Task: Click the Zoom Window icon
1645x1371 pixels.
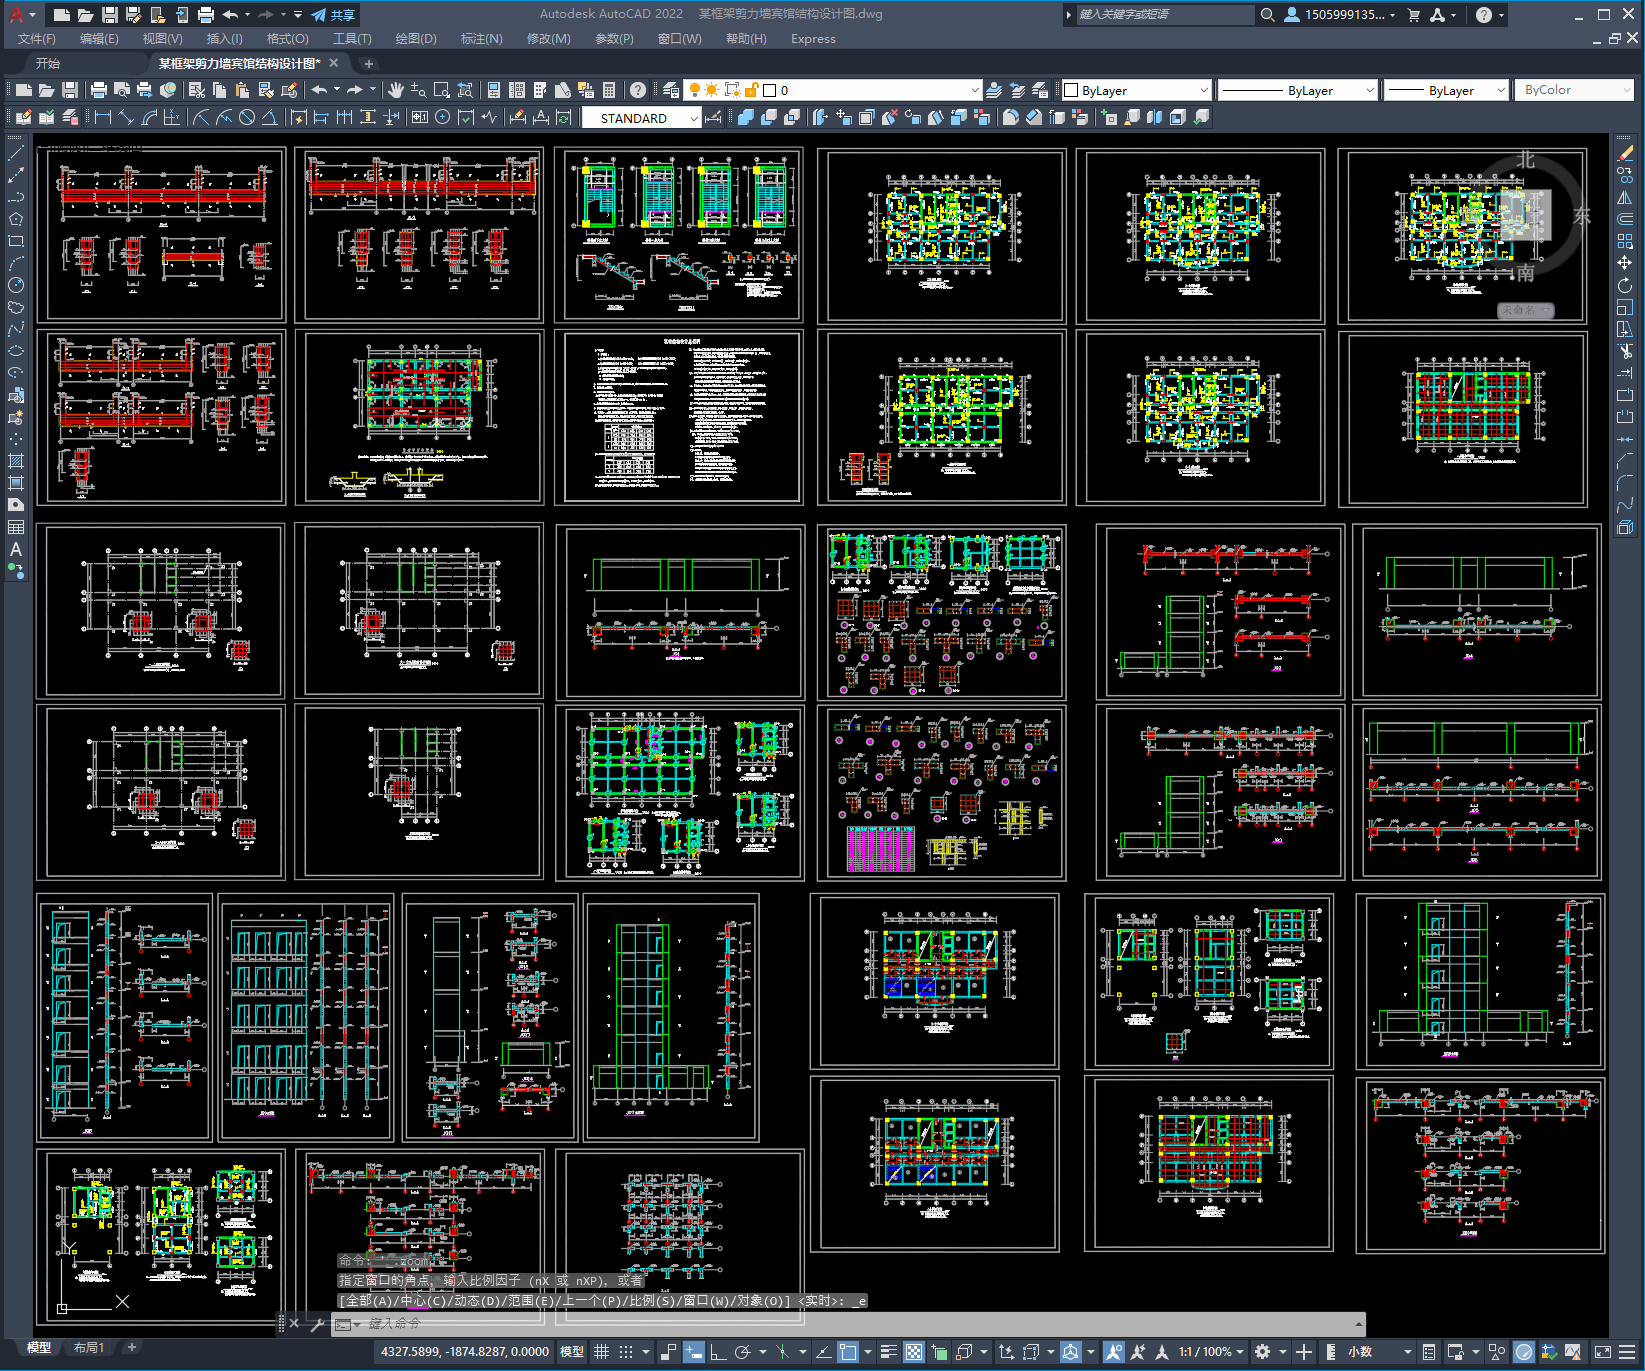Action: 441,90
